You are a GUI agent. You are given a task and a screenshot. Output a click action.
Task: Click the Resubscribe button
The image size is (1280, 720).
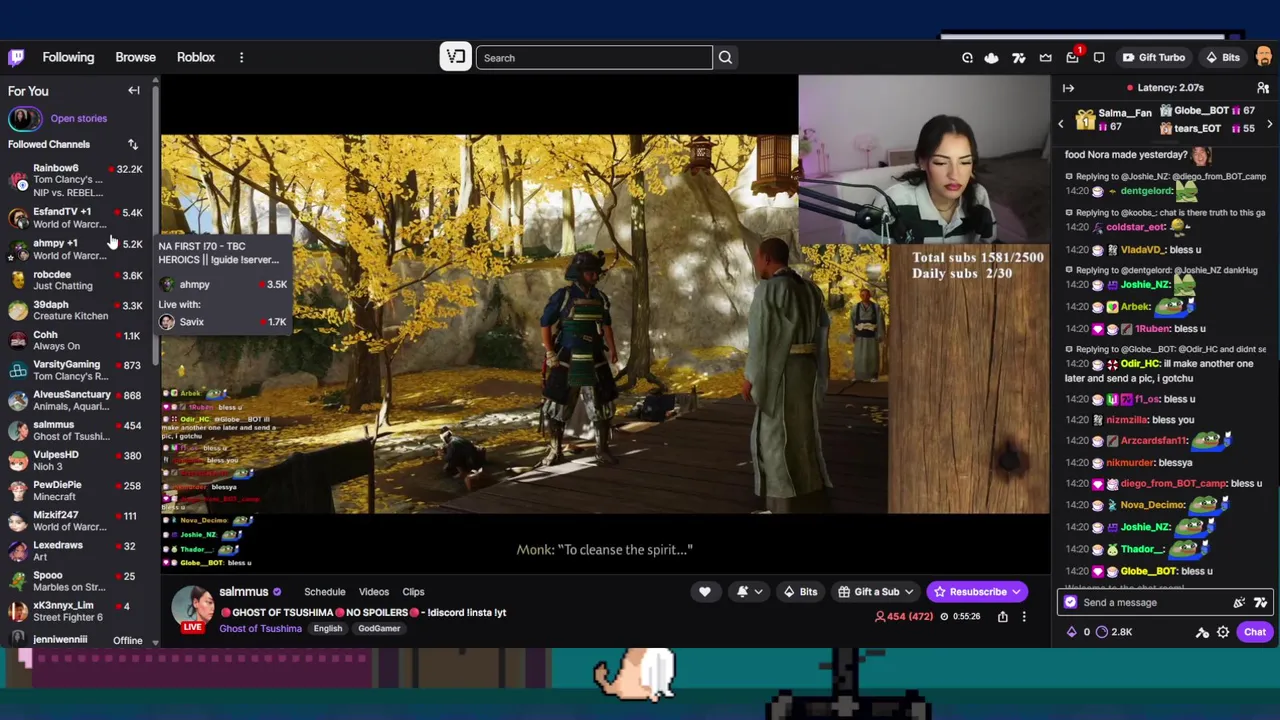[x=976, y=592]
